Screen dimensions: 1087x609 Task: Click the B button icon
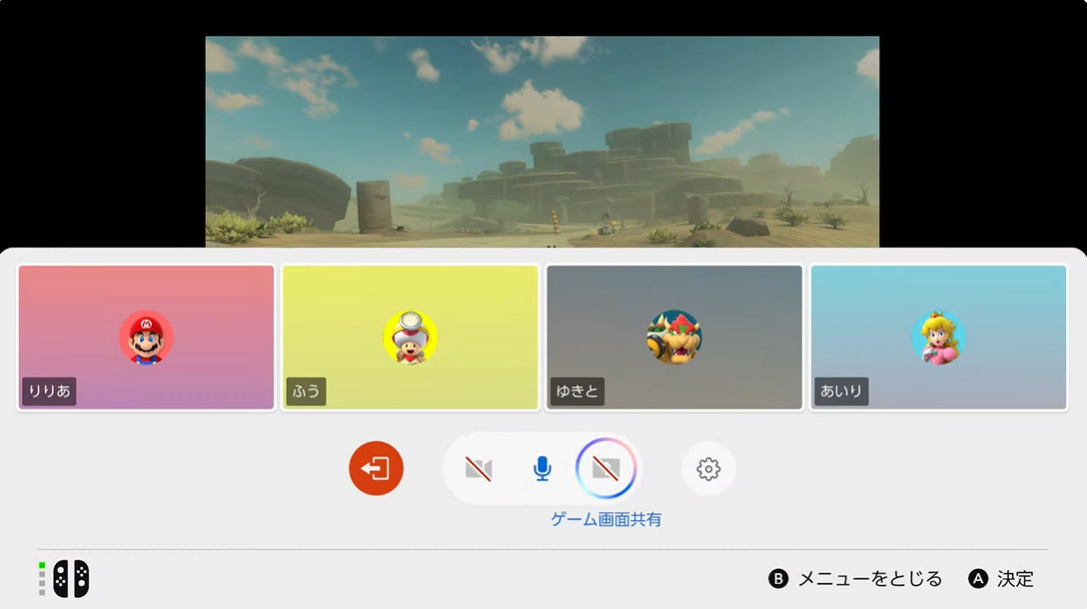tap(778, 579)
